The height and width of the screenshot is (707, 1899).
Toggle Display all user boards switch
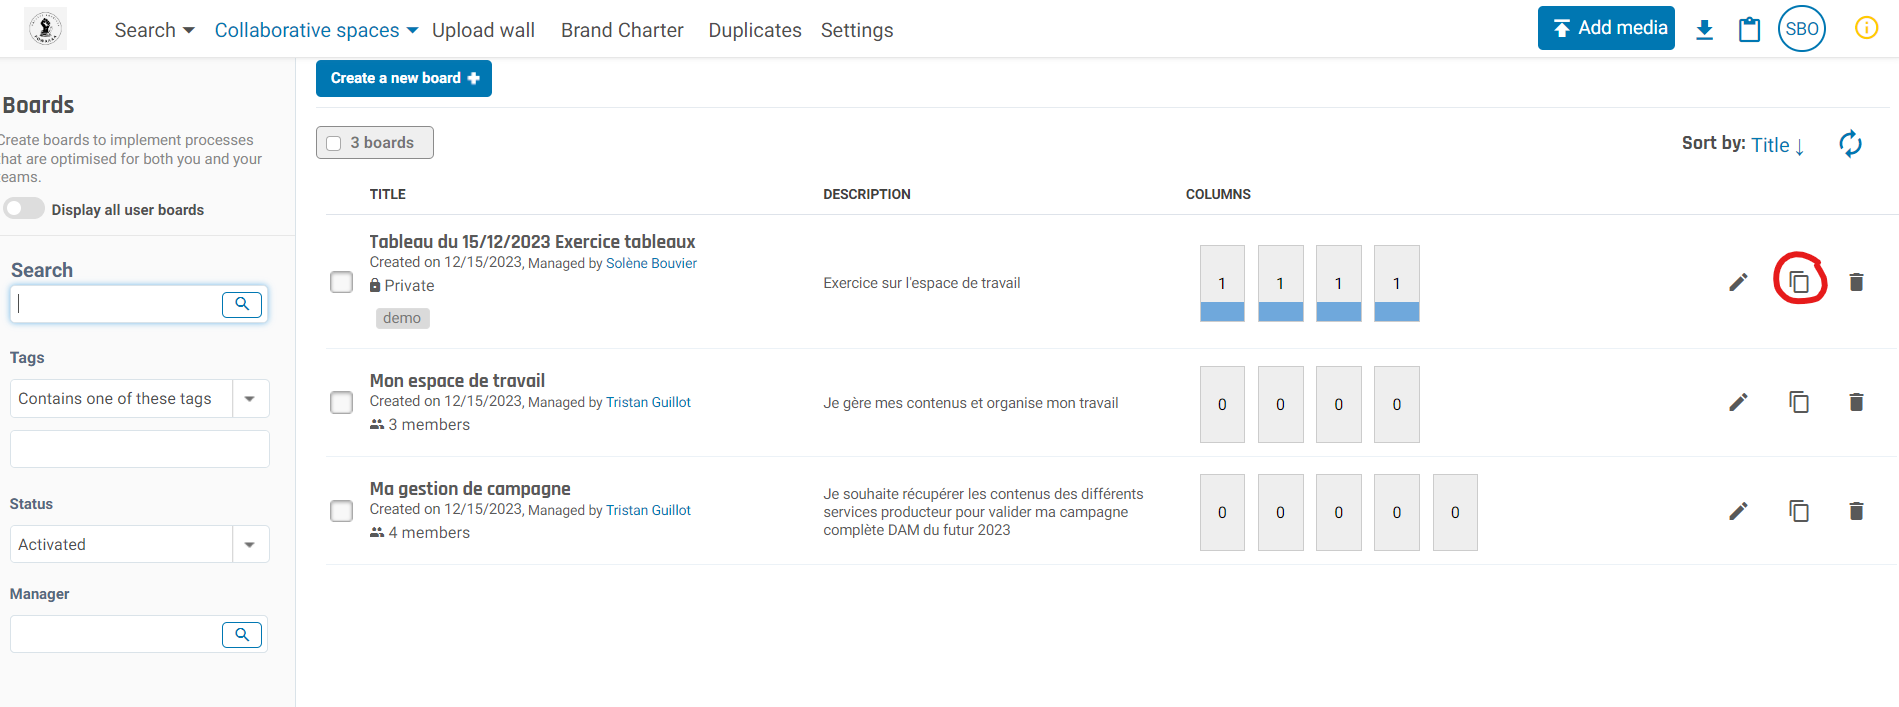24,209
